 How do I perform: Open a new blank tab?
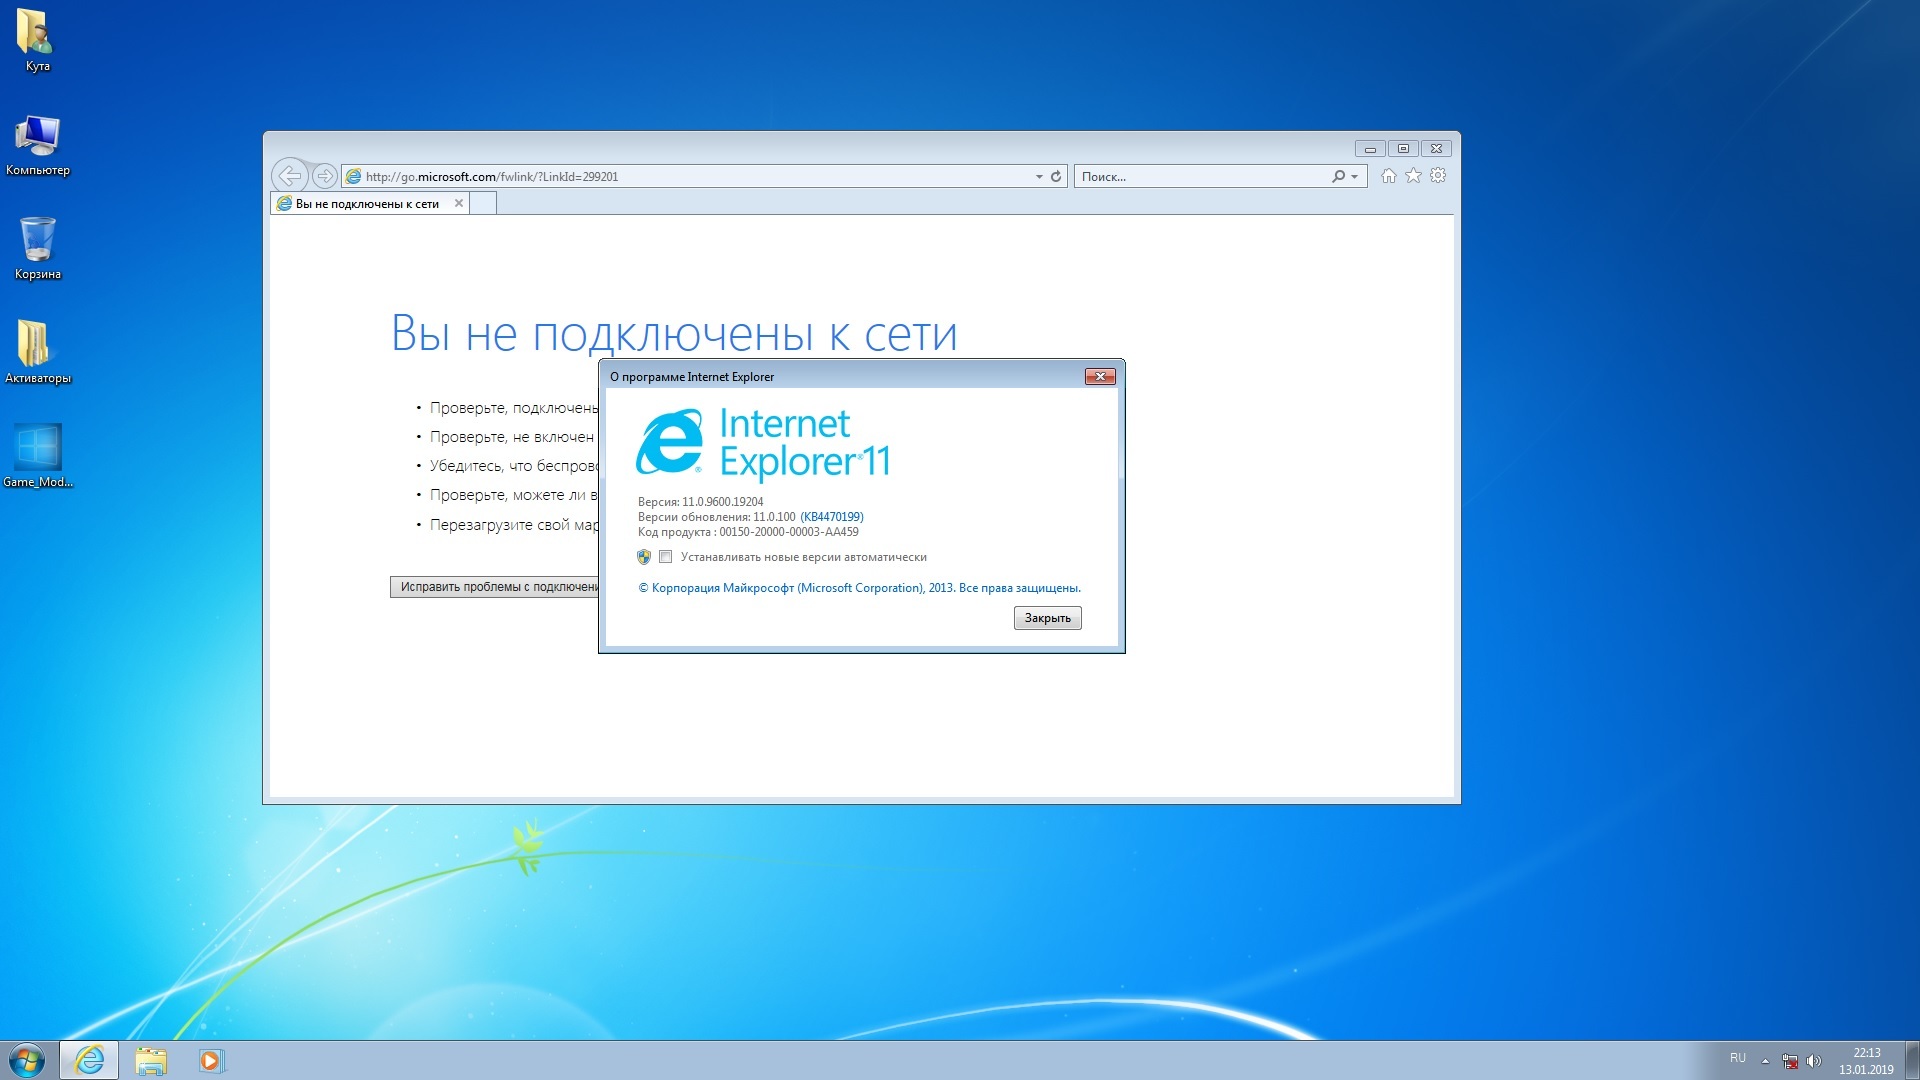(x=483, y=203)
